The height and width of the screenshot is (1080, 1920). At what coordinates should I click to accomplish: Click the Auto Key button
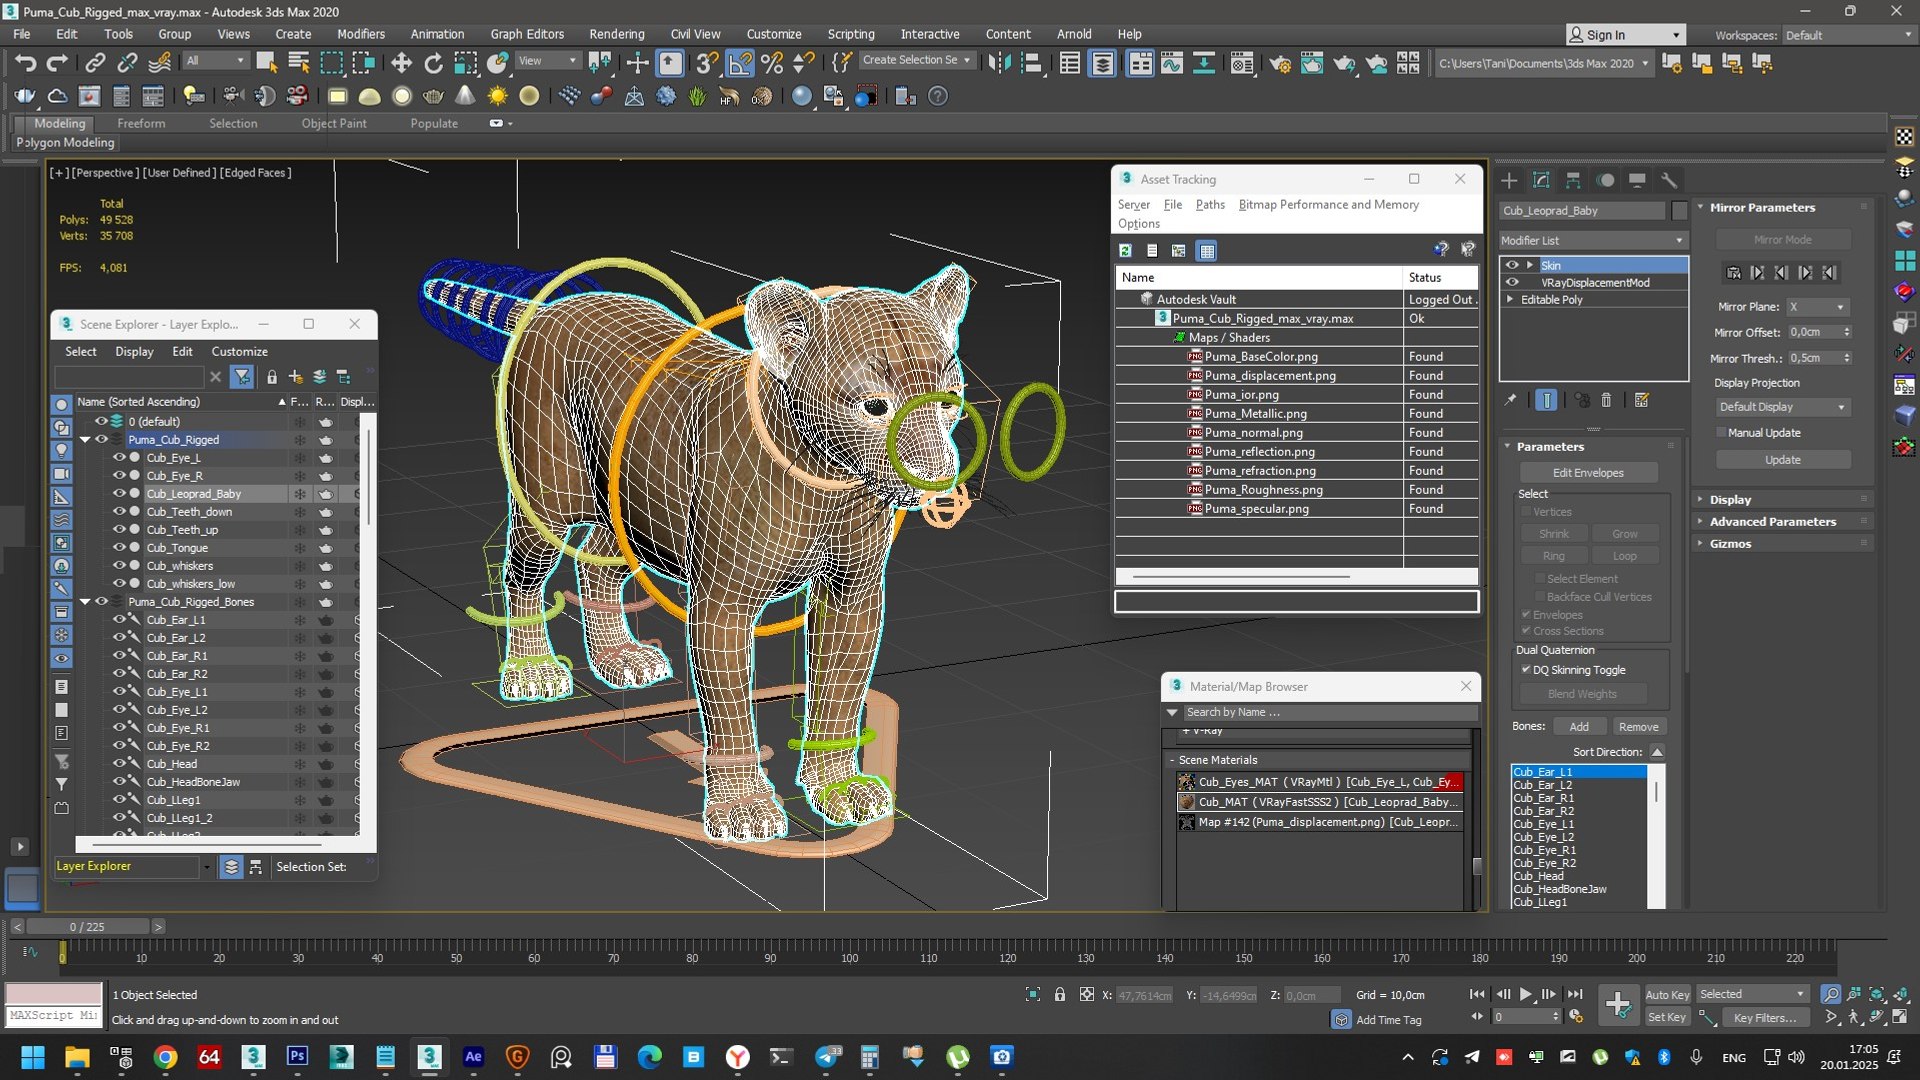(x=1667, y=994)
